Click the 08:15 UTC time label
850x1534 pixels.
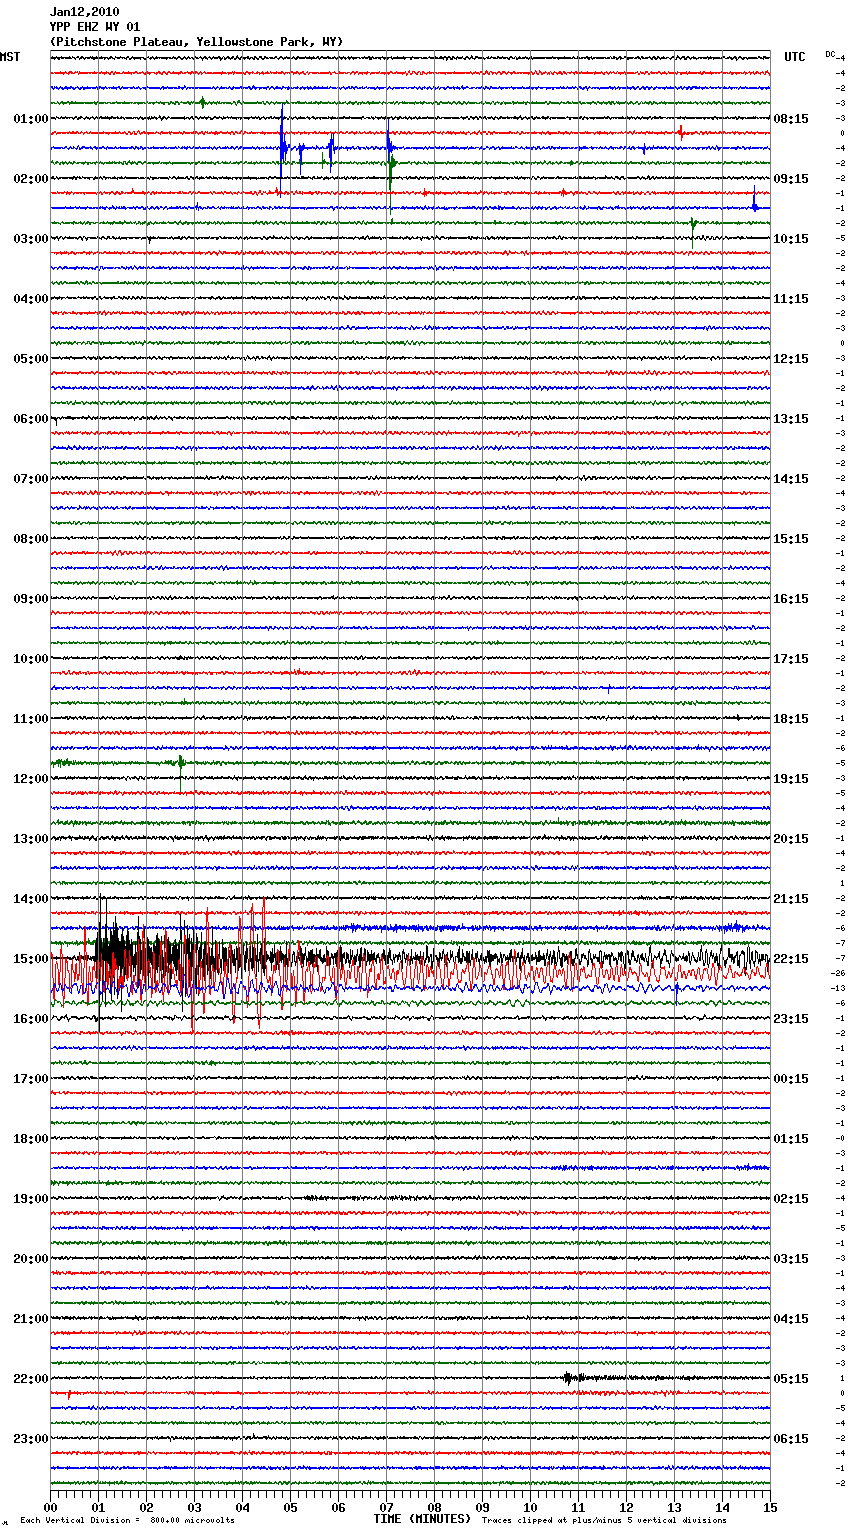(x=791, y=119)
